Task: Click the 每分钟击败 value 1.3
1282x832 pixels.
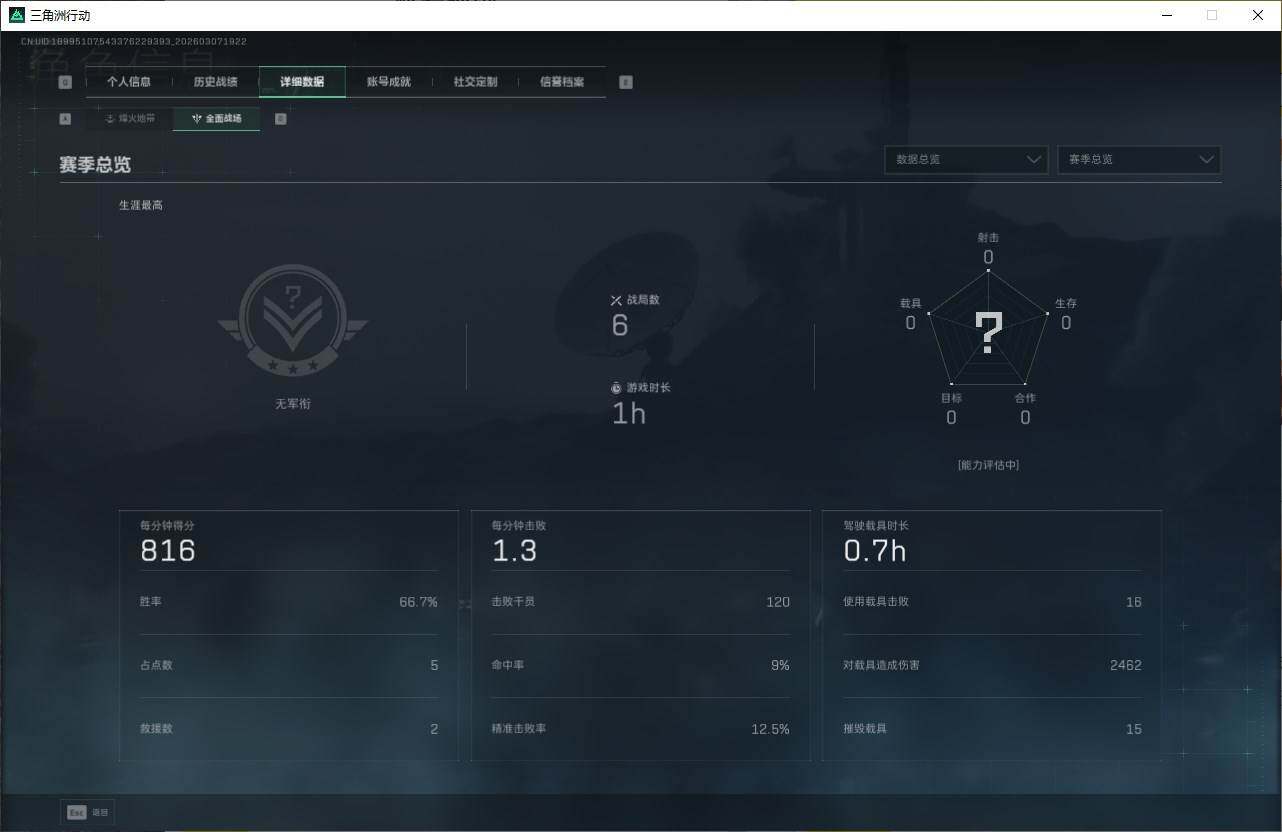Action: pyautogui.click(x=514, y=550)
